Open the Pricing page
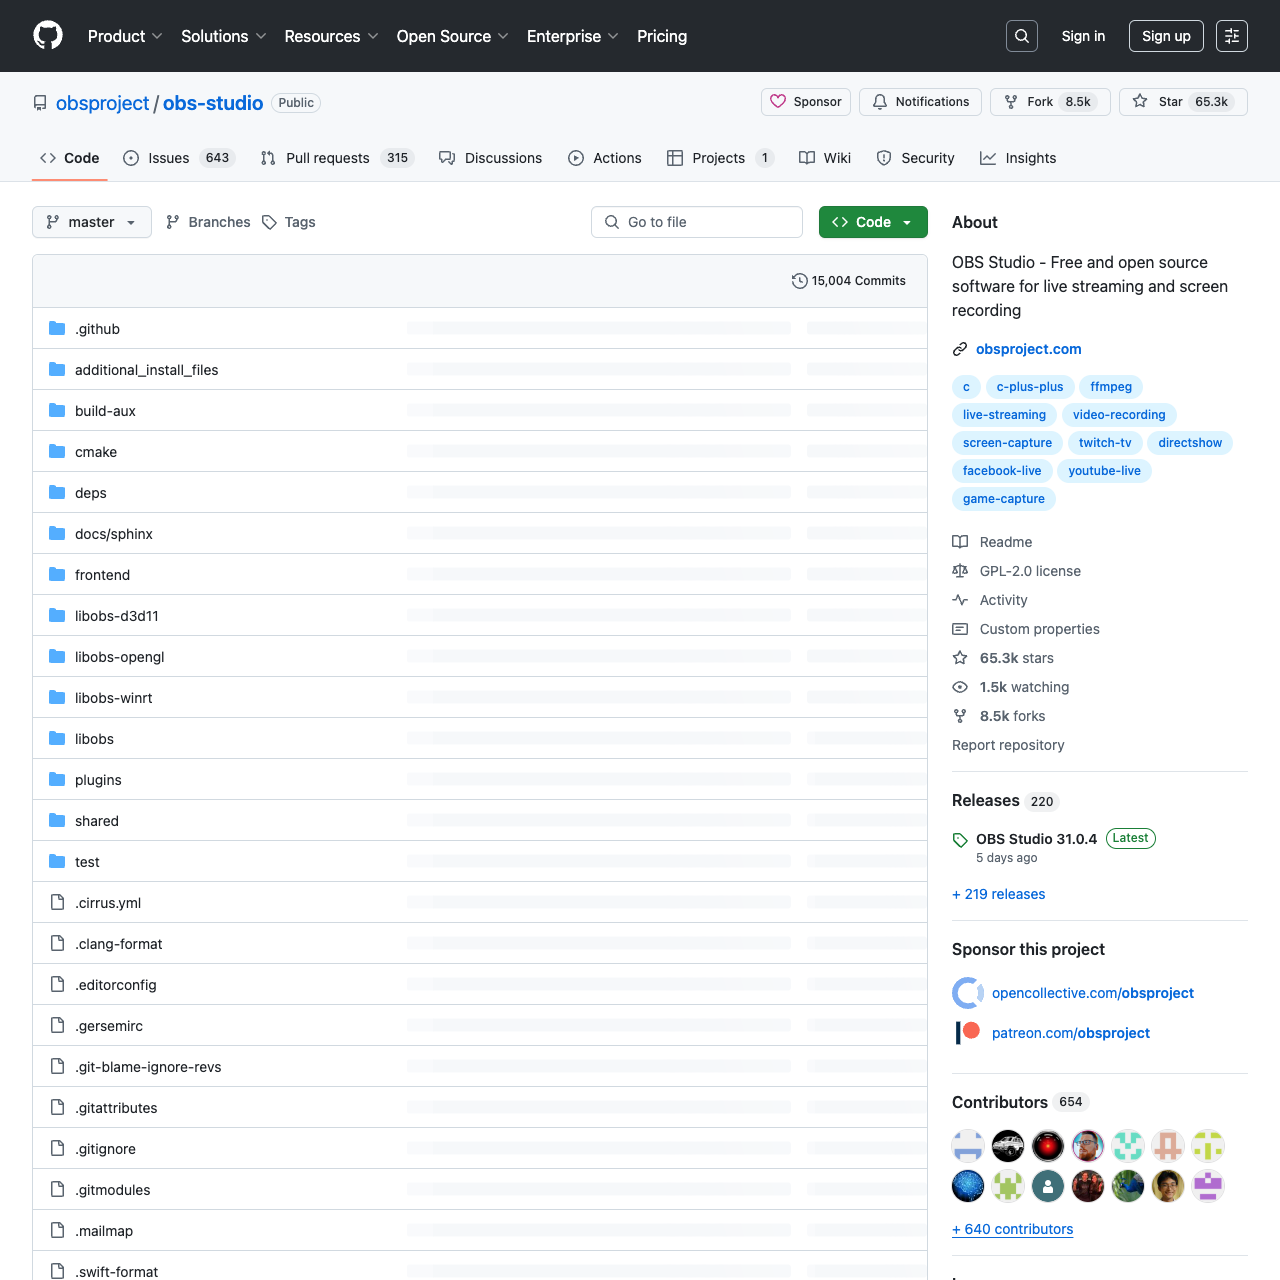The height and width of the screenshot is (1280, 1280). (x=662, y=36)
